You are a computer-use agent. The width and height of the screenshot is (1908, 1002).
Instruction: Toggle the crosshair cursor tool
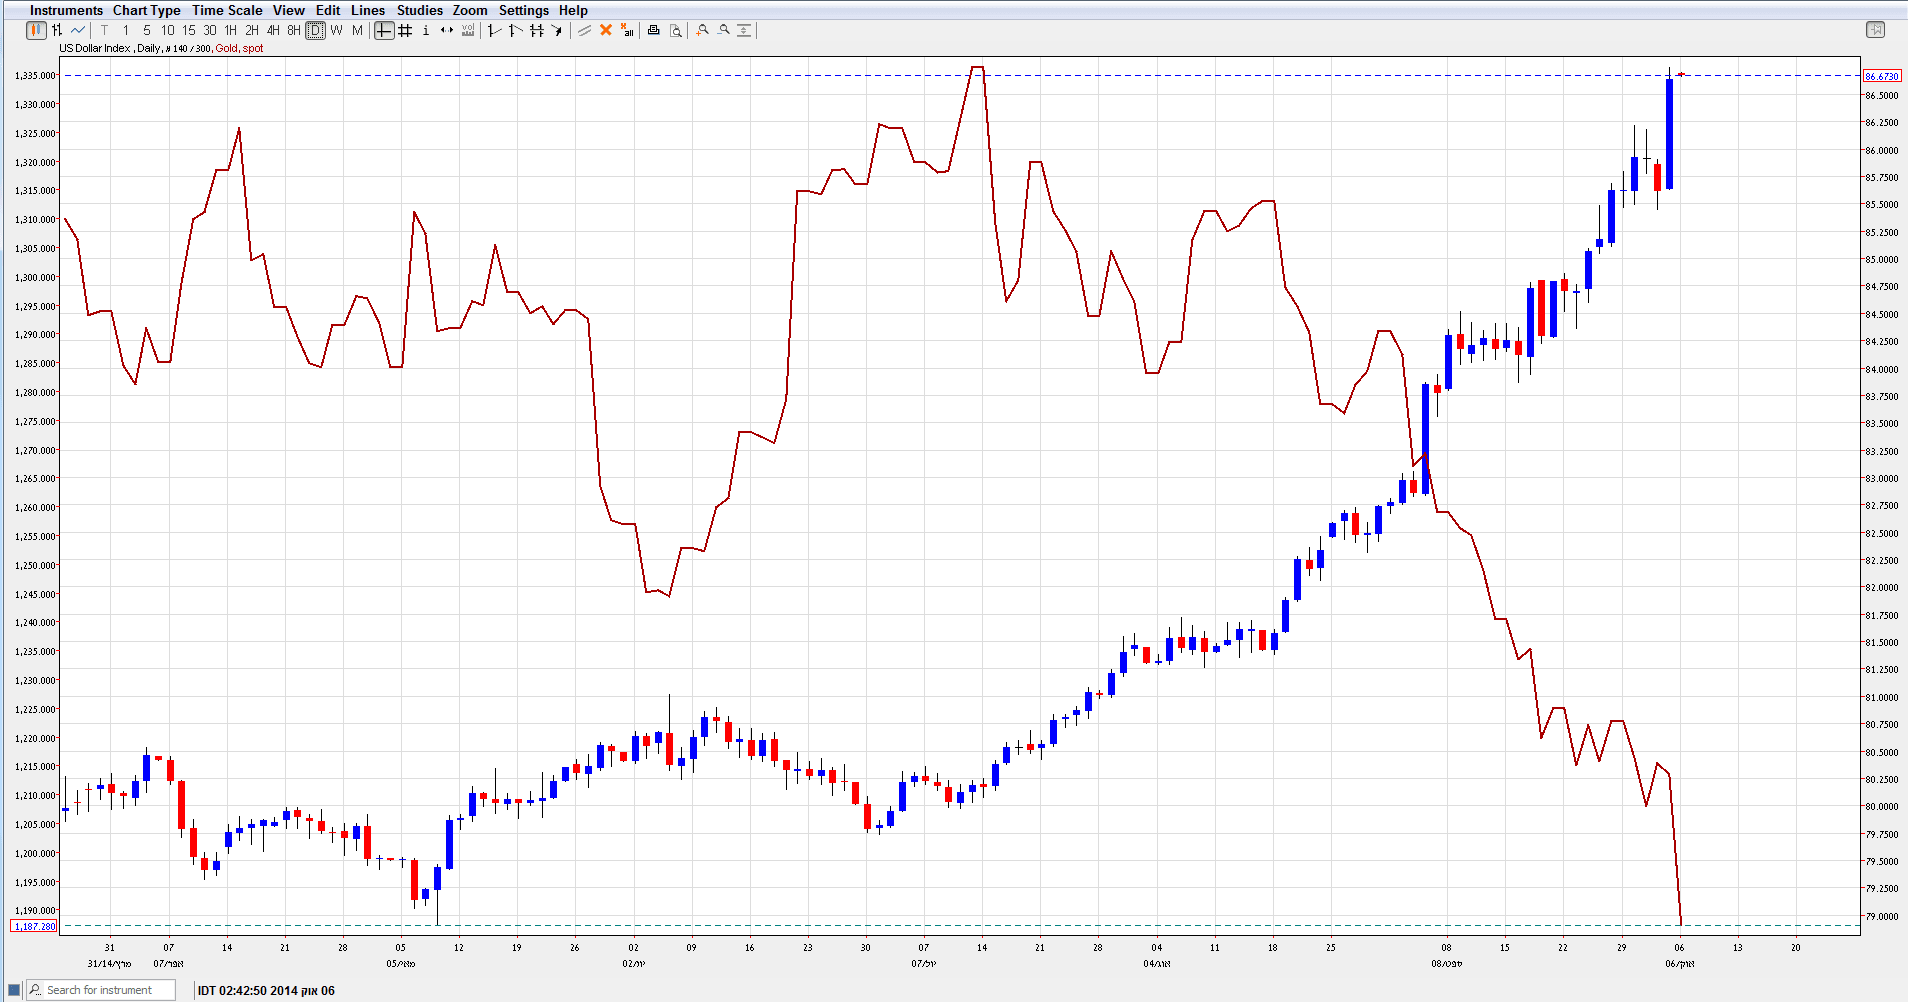click(384, 30)
